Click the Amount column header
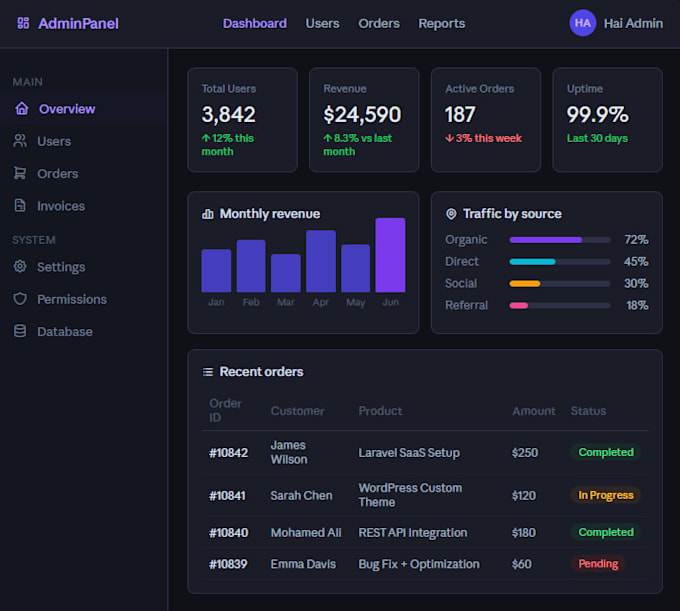Screen dimensions: 680x611 coord(533,411)
